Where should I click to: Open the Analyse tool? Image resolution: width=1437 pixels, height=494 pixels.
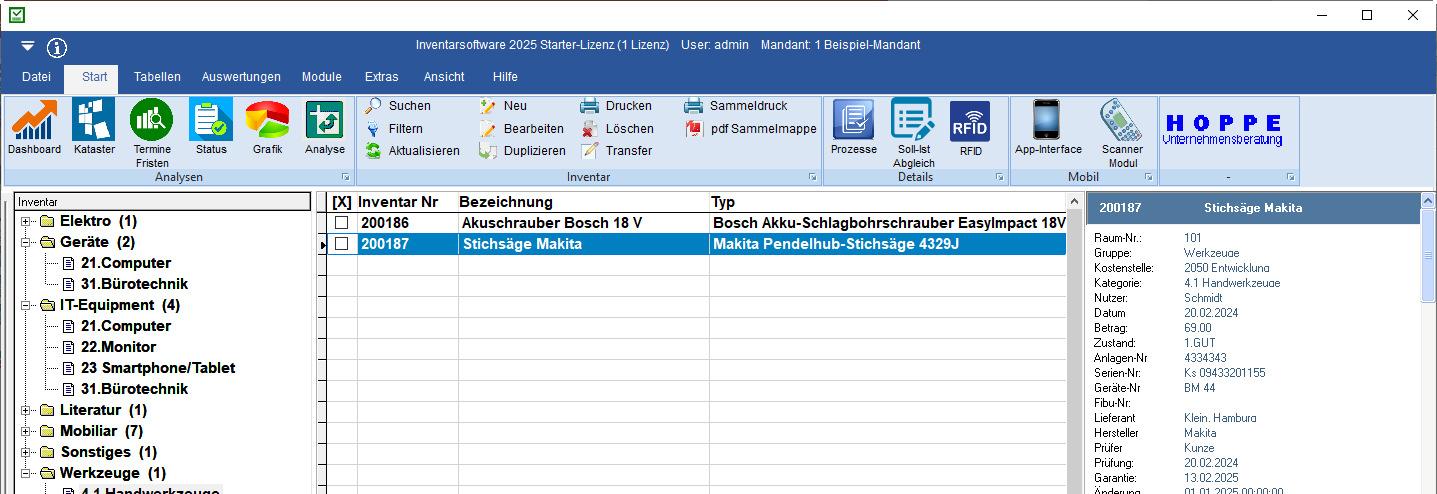pyautogui.click(x=325, y=127)
